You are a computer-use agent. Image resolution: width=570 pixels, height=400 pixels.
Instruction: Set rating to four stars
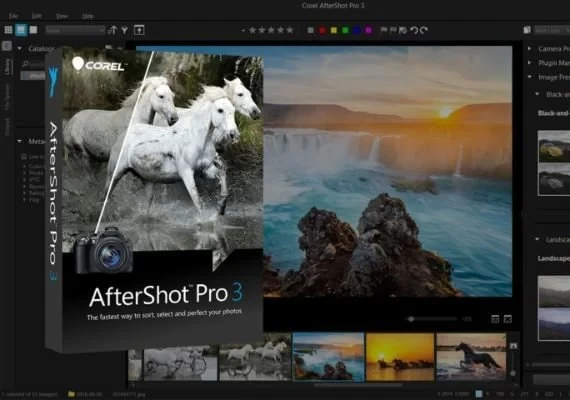[281, 30]
